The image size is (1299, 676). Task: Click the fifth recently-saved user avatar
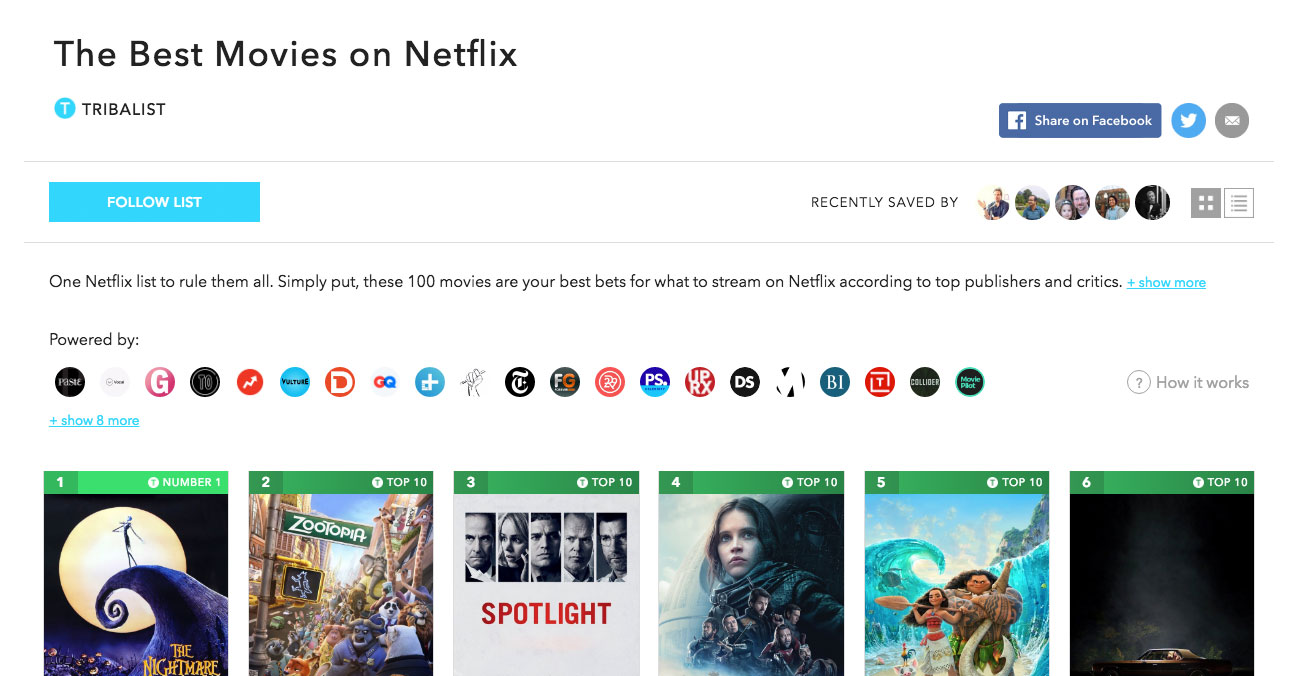point(1152,203)
